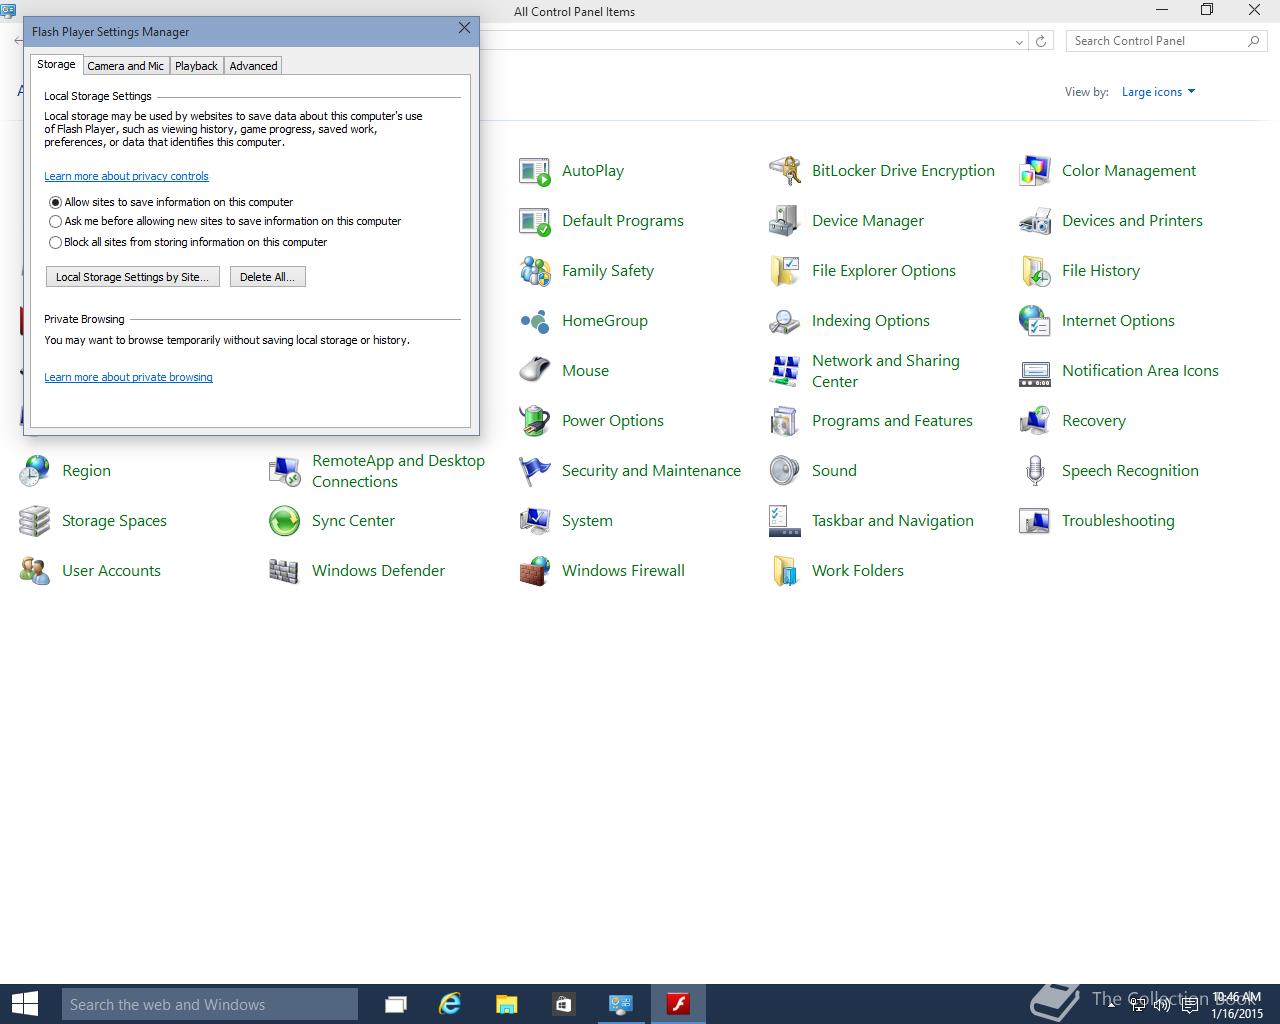Open the Device Manager icon
Image resolution: width=1280 pixels, height=1024 pixels.
785,221
